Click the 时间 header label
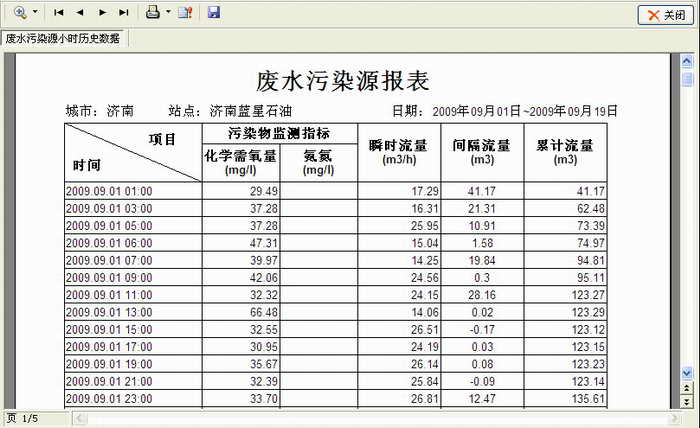 click(x=87, y=166)
